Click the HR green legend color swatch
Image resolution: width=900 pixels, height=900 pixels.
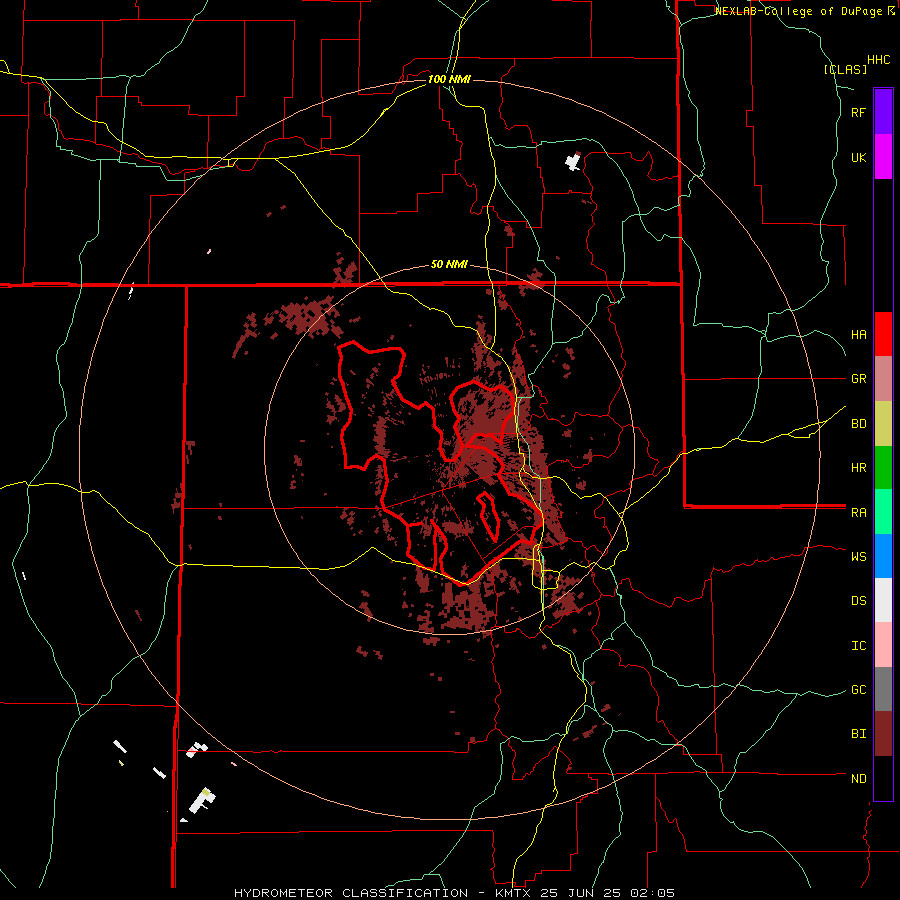[x=883, y=467]
